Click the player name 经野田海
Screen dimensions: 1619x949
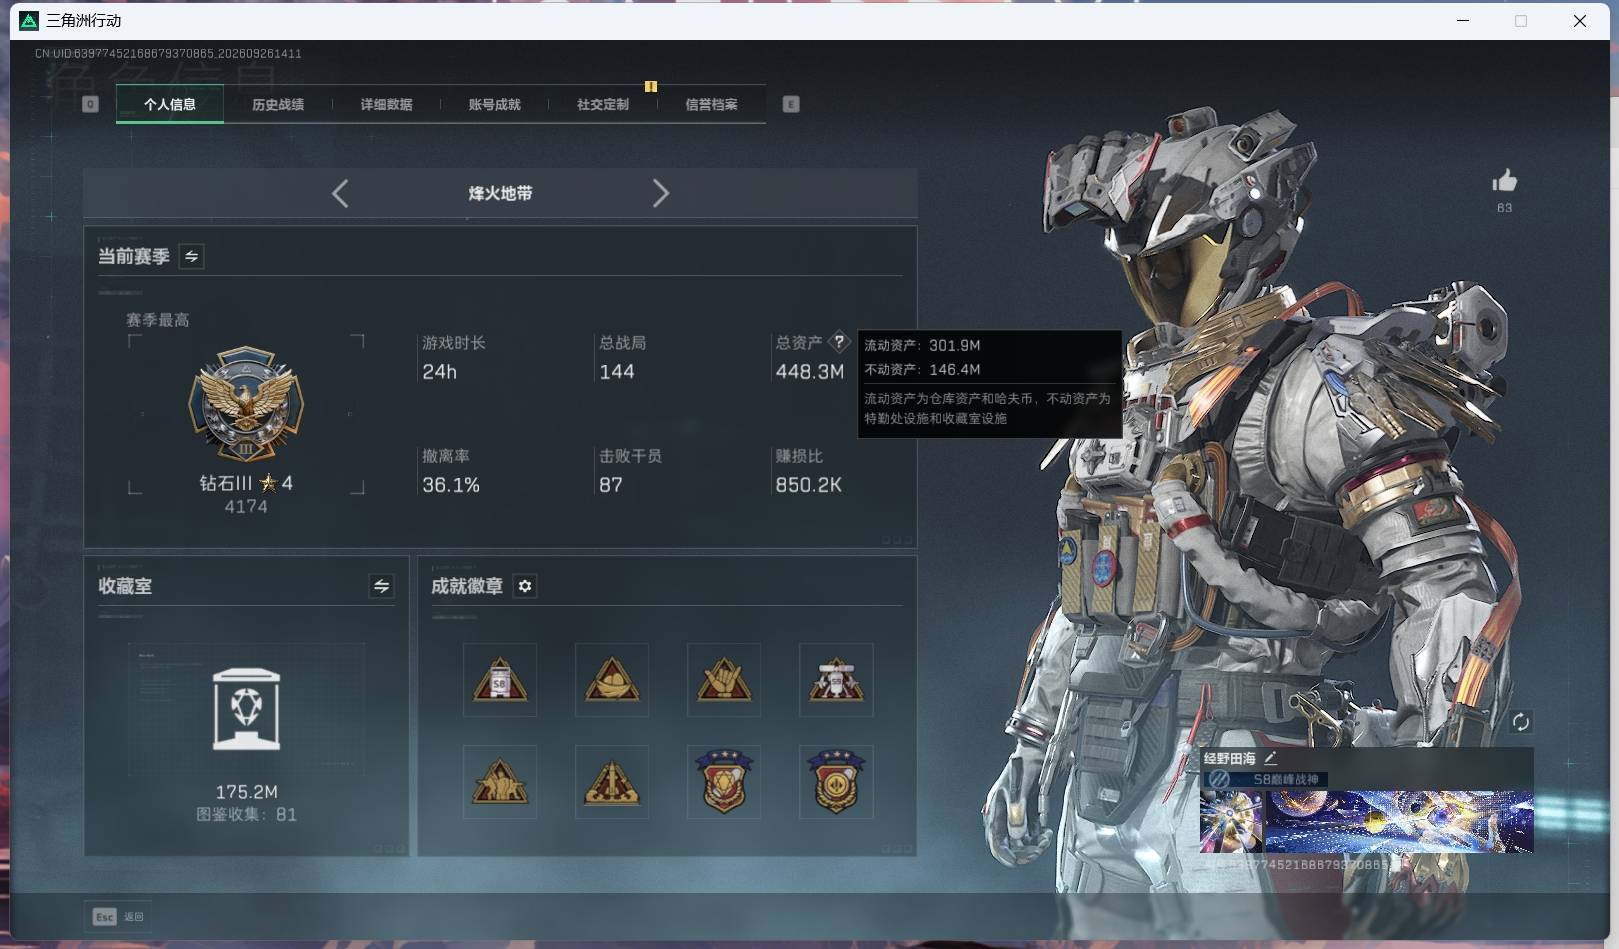1229,759
